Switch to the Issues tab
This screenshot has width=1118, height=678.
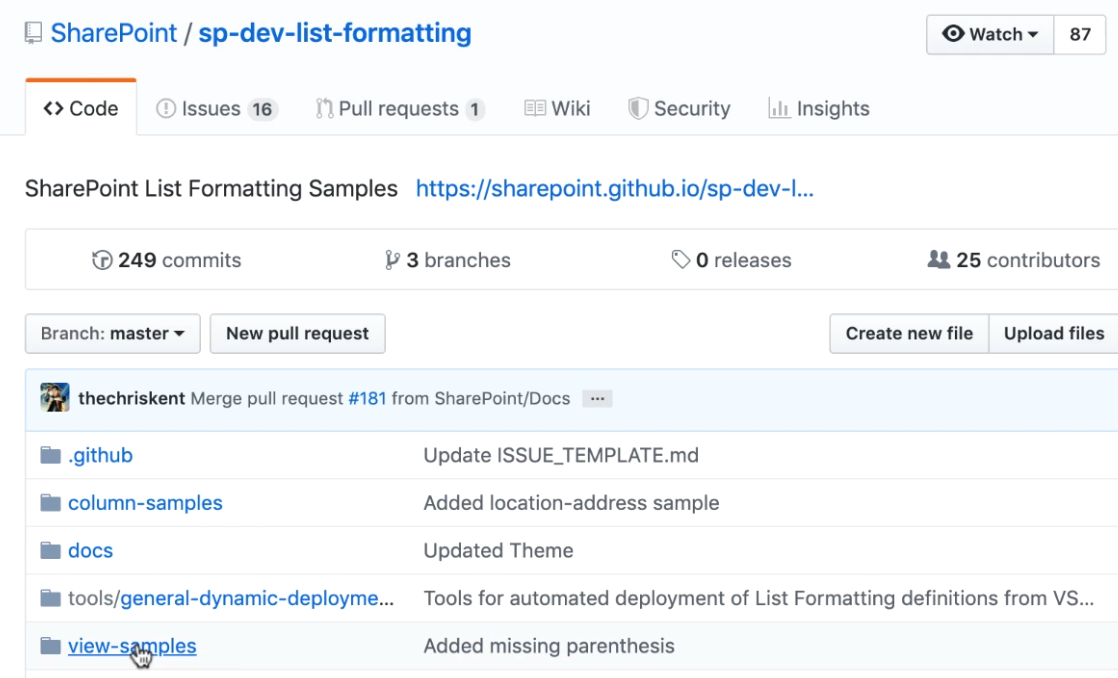217,108
